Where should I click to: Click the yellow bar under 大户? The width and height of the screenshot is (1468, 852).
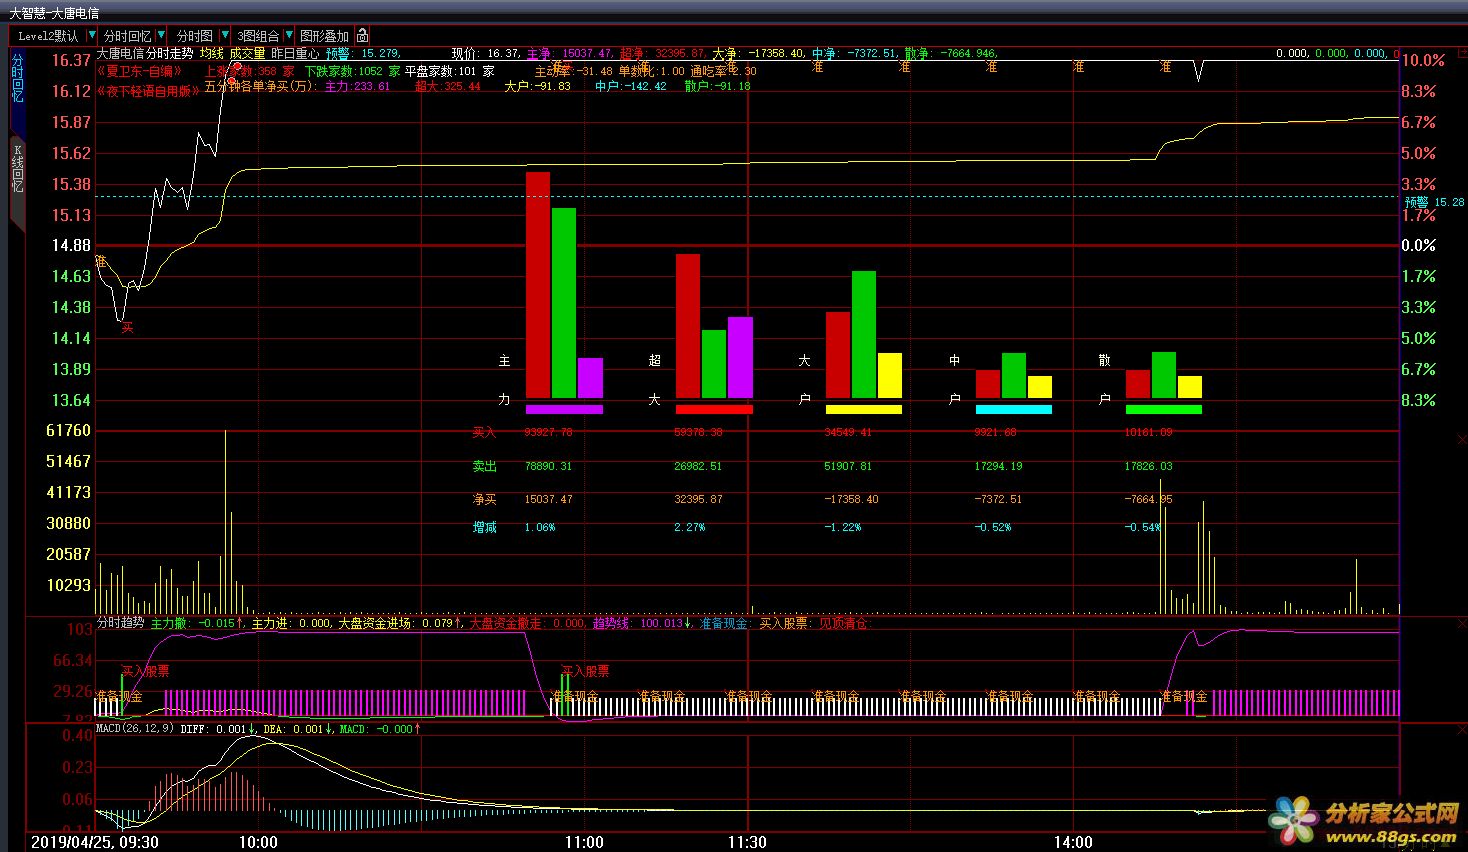pos(864,409)
